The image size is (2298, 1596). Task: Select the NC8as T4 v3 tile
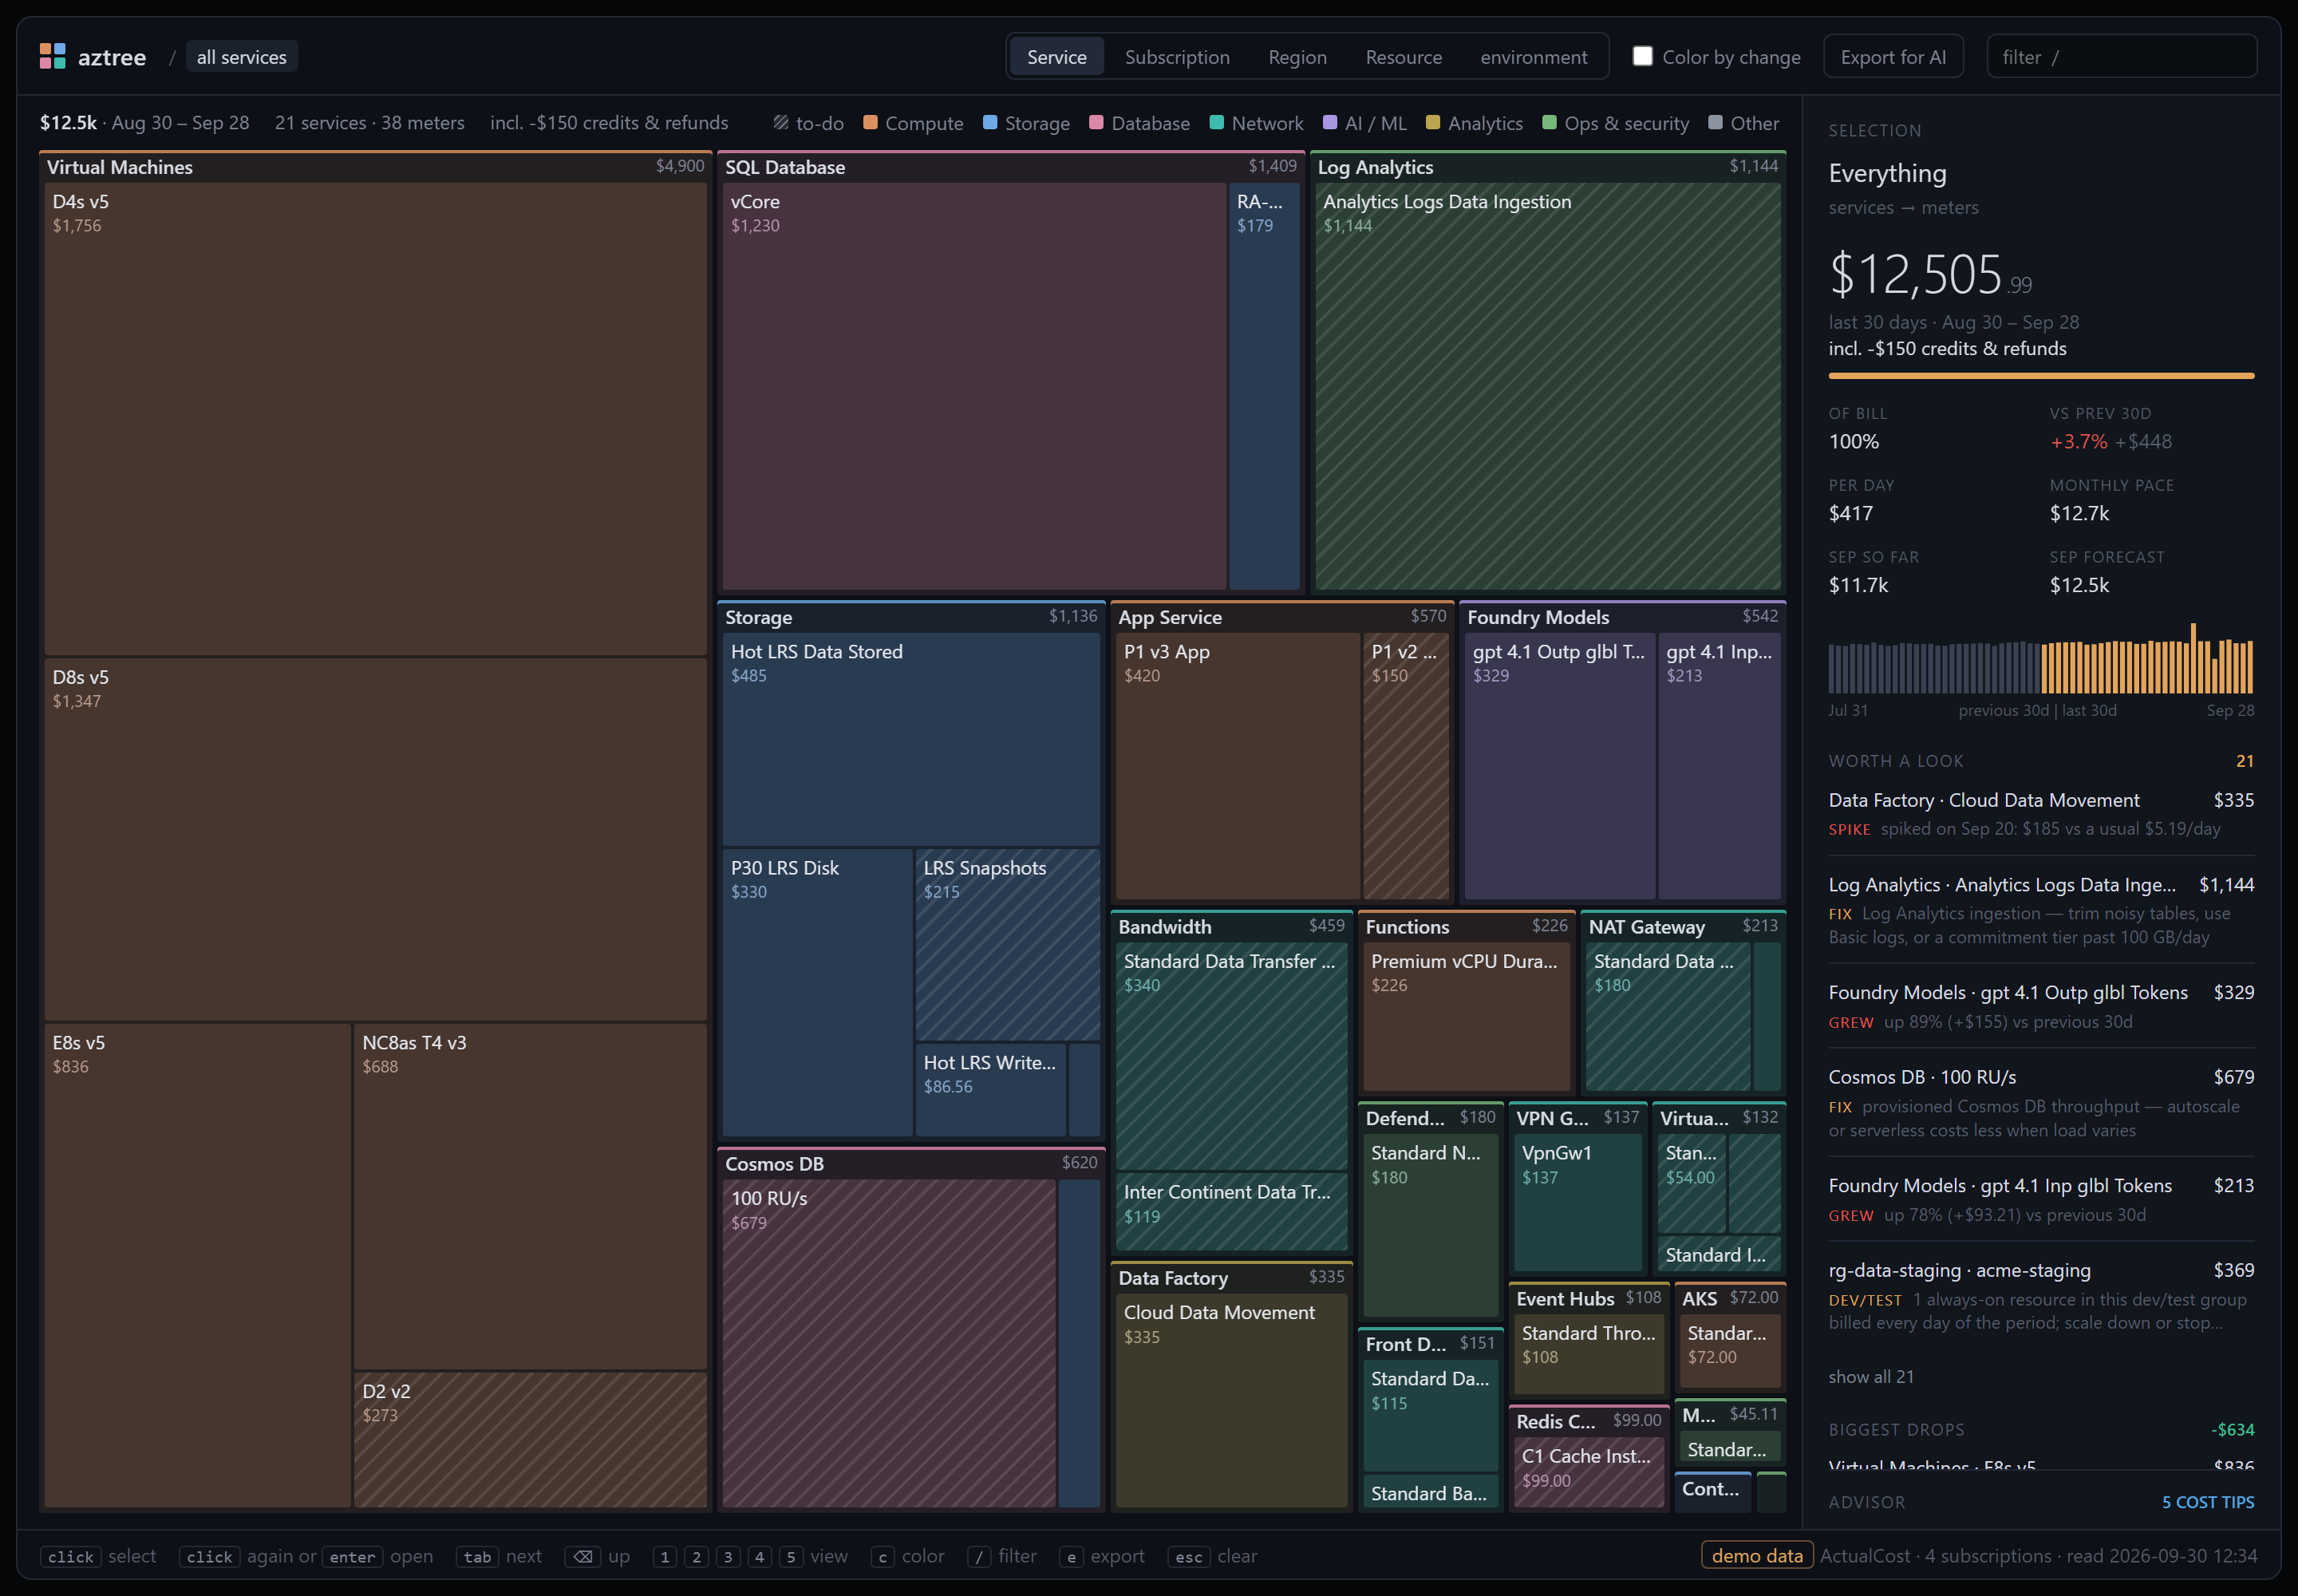coord(530,1197)
